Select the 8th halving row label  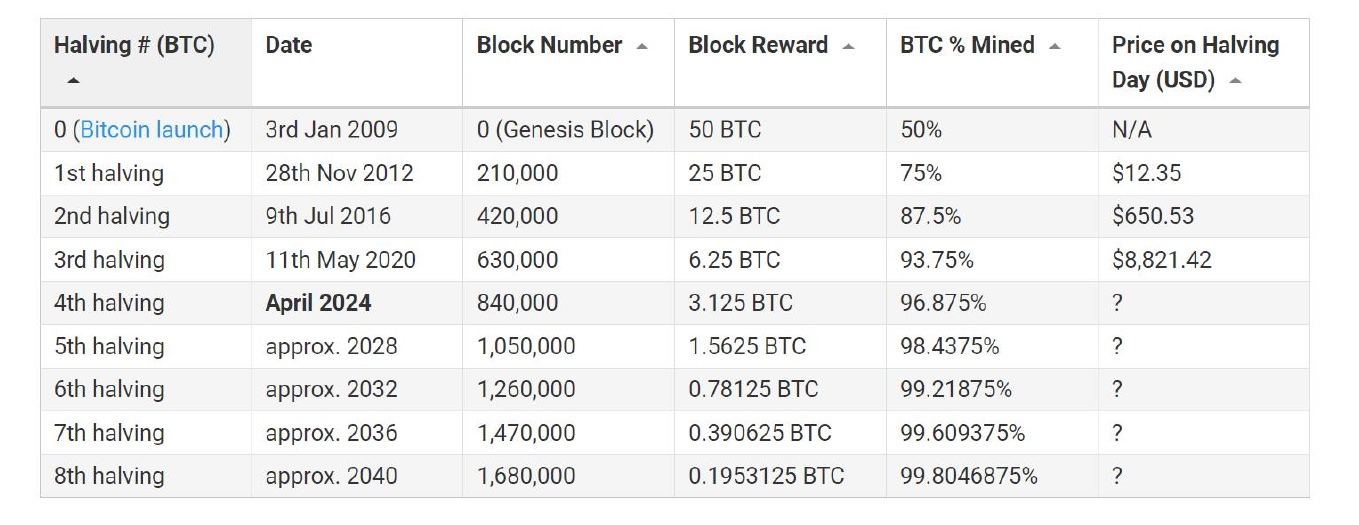pos(109,476)
